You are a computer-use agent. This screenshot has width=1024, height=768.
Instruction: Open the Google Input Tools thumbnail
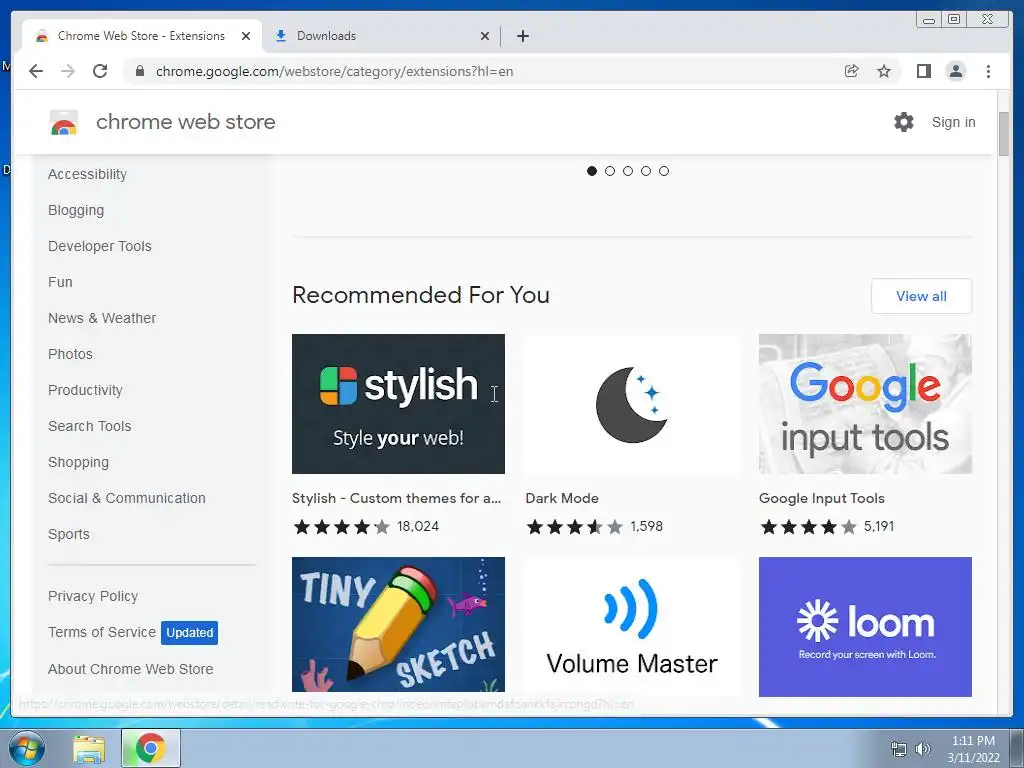[865, 404]
